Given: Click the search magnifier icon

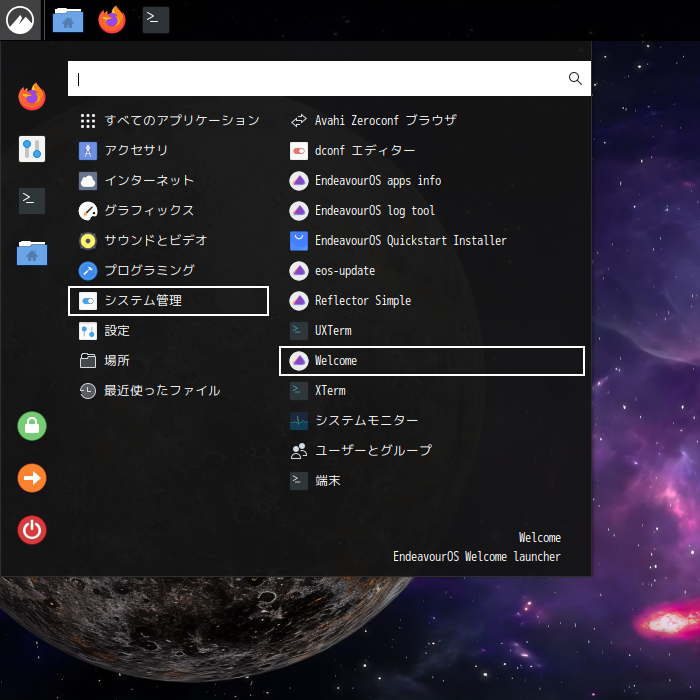Looking at the screenshot, I should click(x=575, y=79).
